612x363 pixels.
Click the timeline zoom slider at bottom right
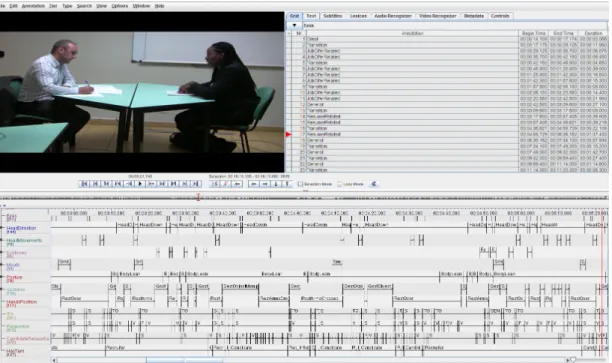tap(573, 359)
